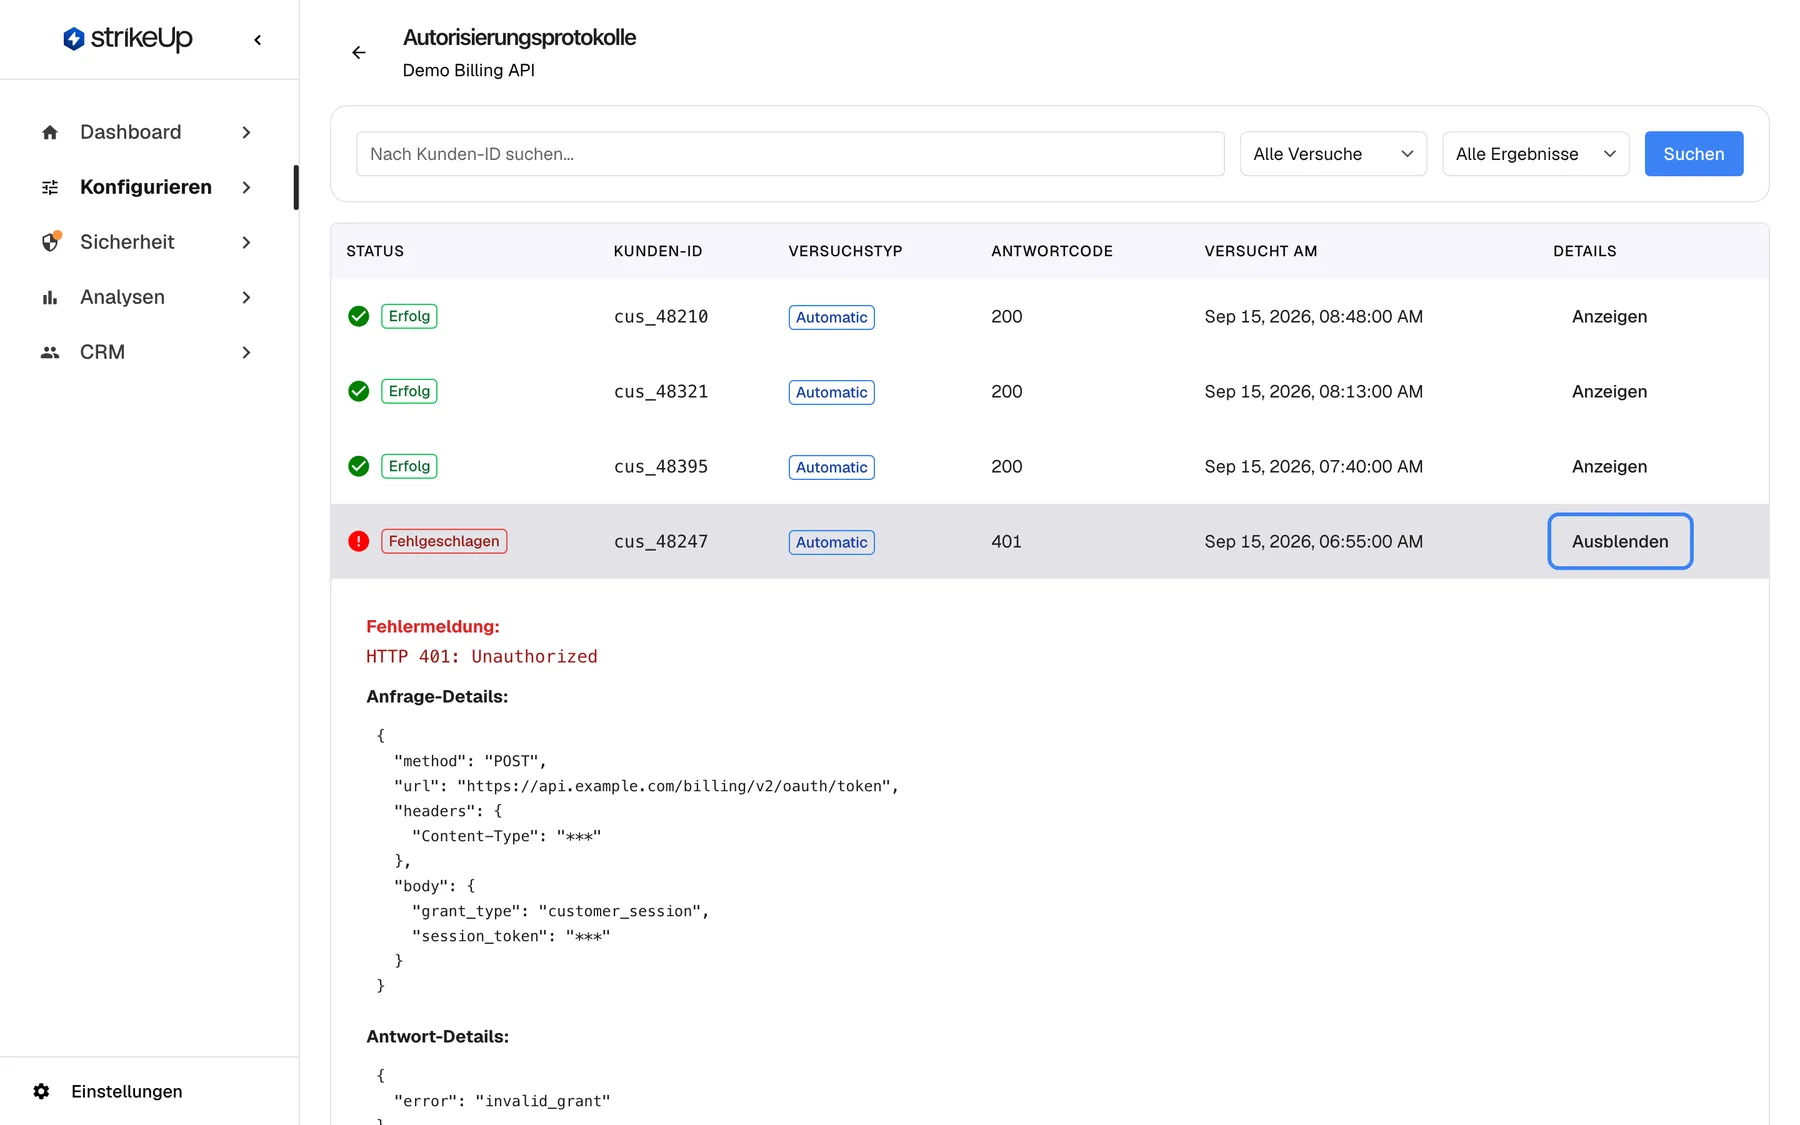Click the Erfolg badge for cus_48321
The height and width of the screenshot is (1125, 1800).
click(x=409, y=392)
